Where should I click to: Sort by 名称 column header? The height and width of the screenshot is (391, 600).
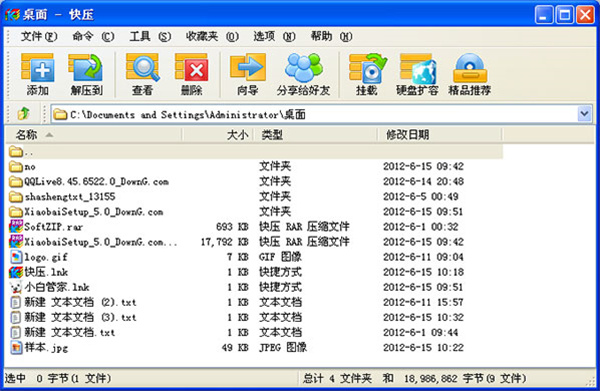pyautogui.click(x=94, y=135)
